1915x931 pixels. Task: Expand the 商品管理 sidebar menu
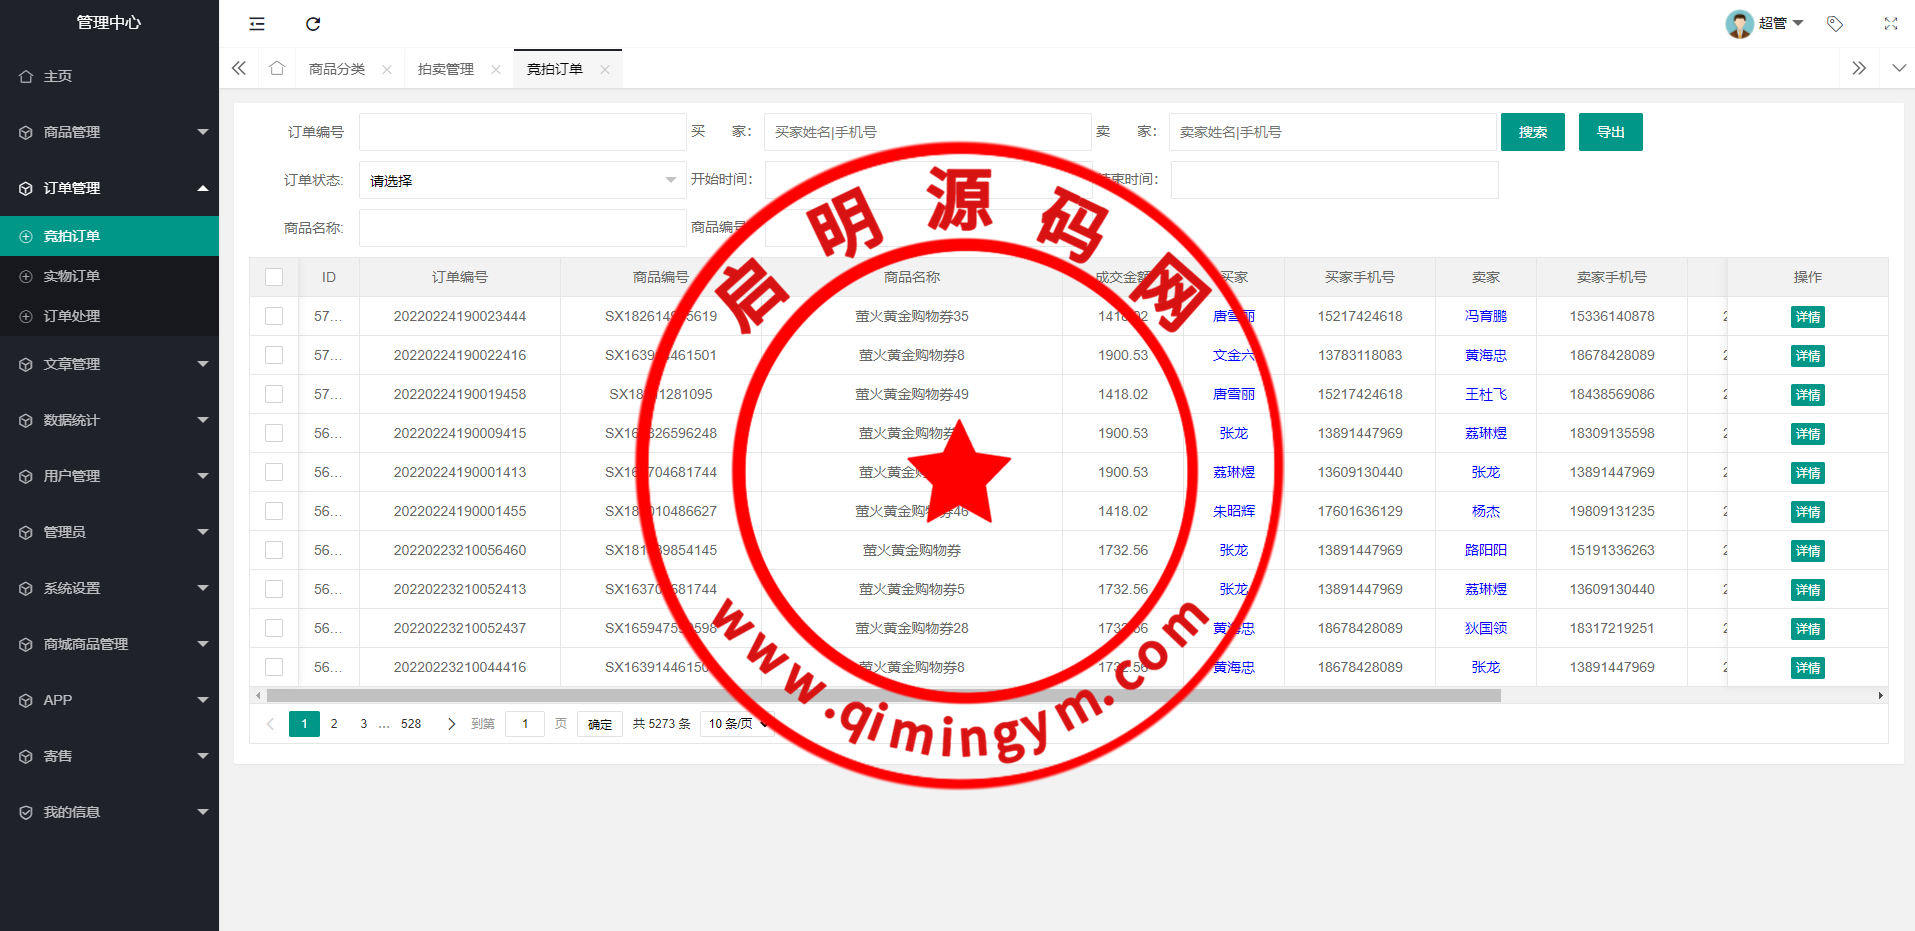coord(109,132)
